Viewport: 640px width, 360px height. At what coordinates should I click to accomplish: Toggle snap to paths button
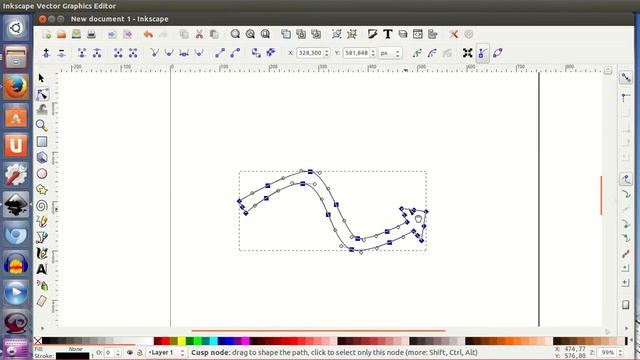coord(626,194)
